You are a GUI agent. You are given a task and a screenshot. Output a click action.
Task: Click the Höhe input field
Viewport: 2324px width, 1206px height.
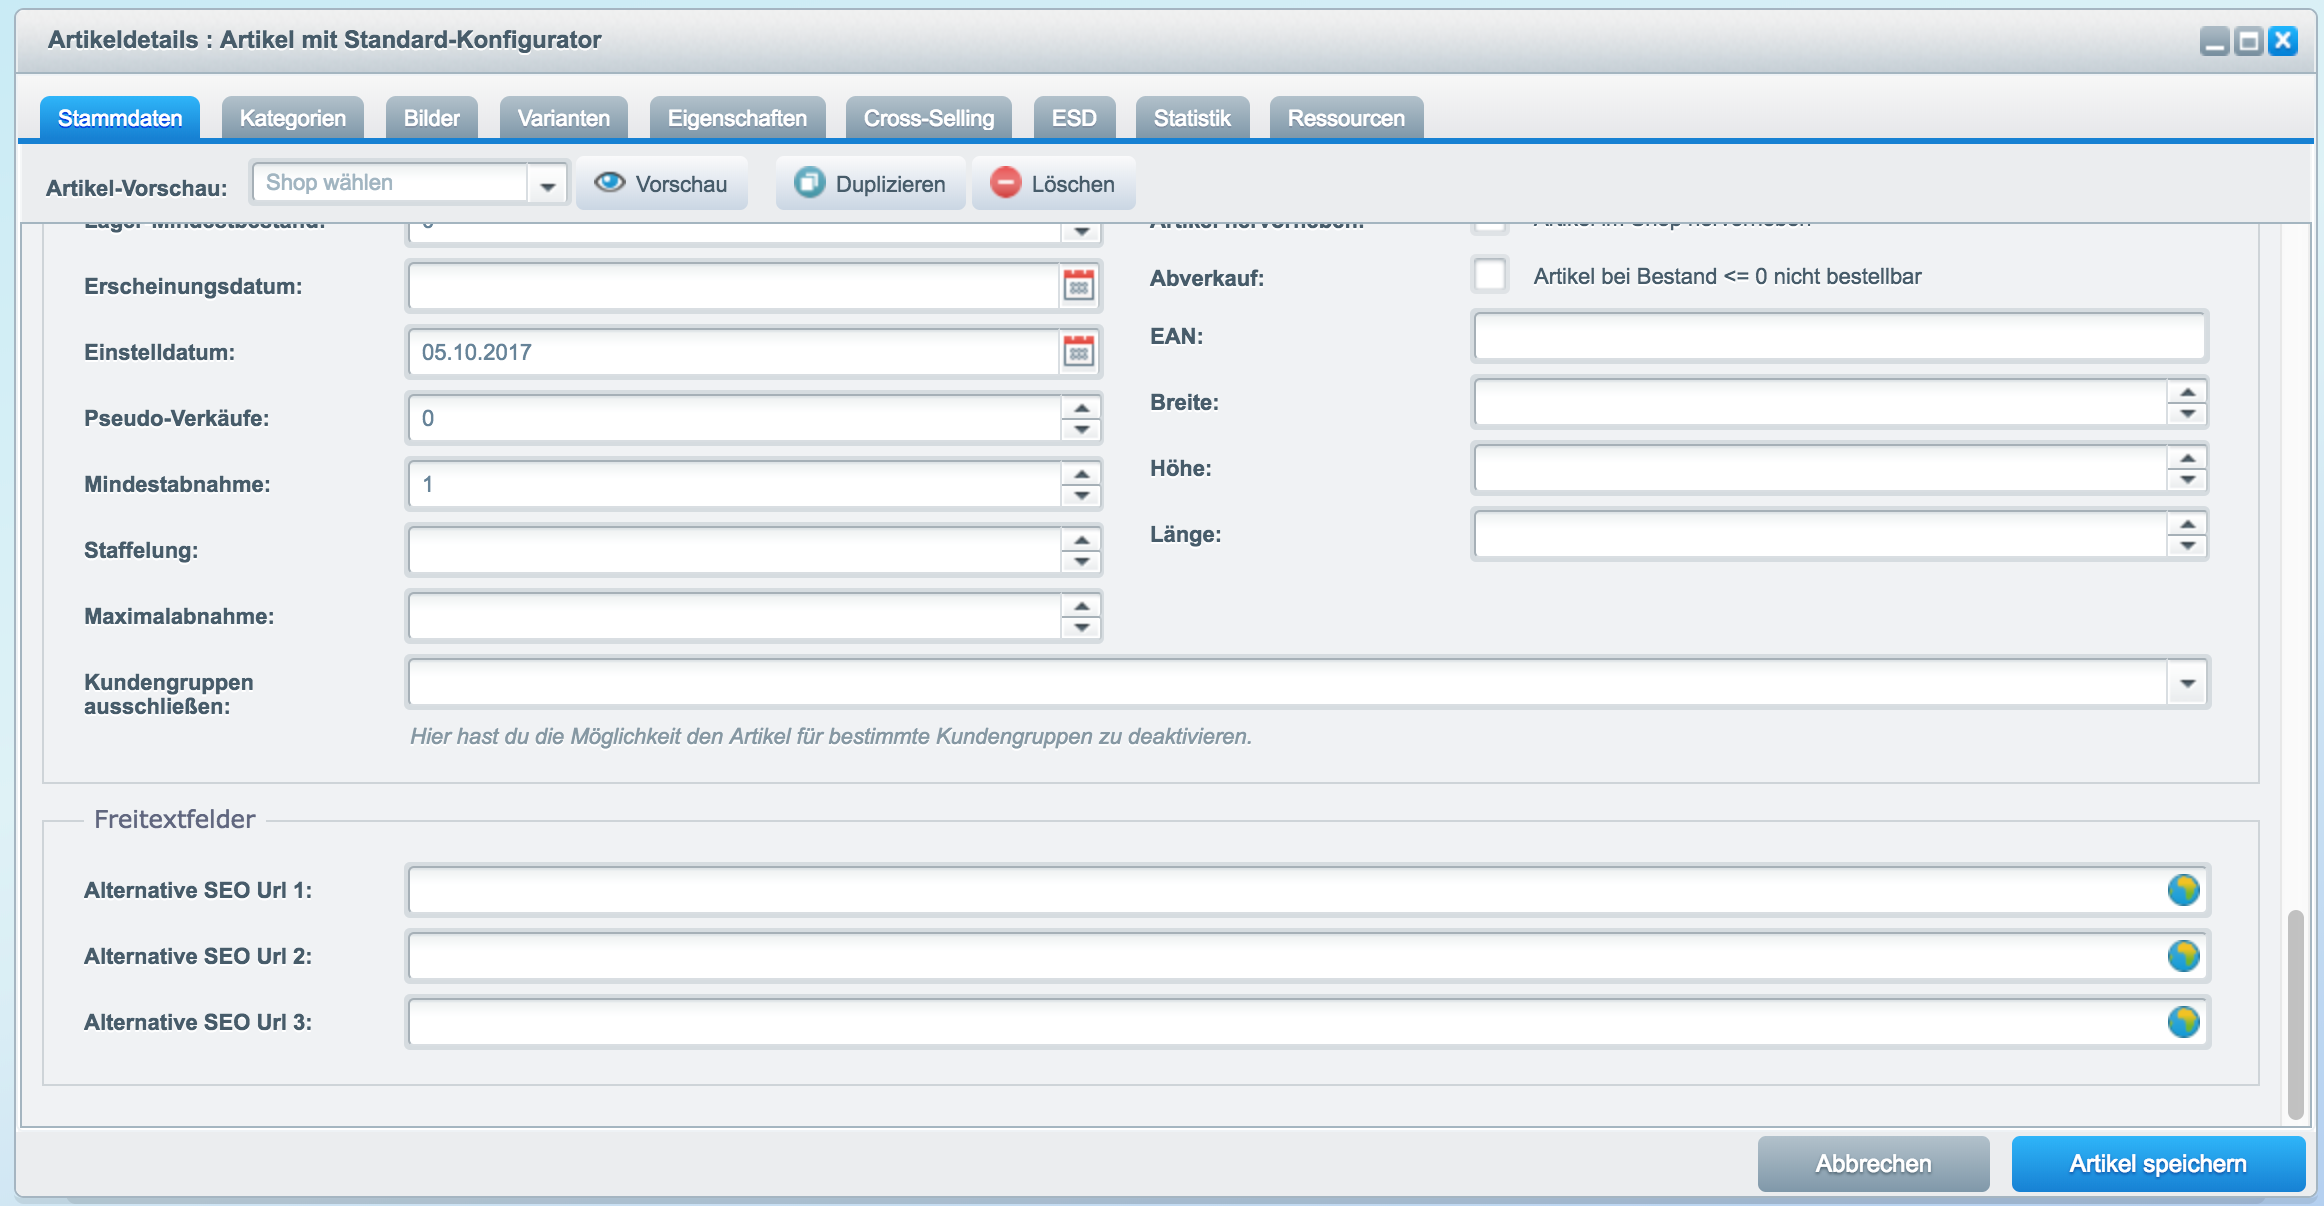pos(1821,468)
